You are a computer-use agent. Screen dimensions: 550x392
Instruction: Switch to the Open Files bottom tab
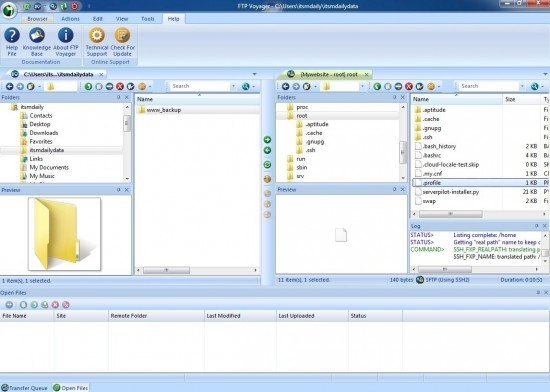click(x=71, y=388)
